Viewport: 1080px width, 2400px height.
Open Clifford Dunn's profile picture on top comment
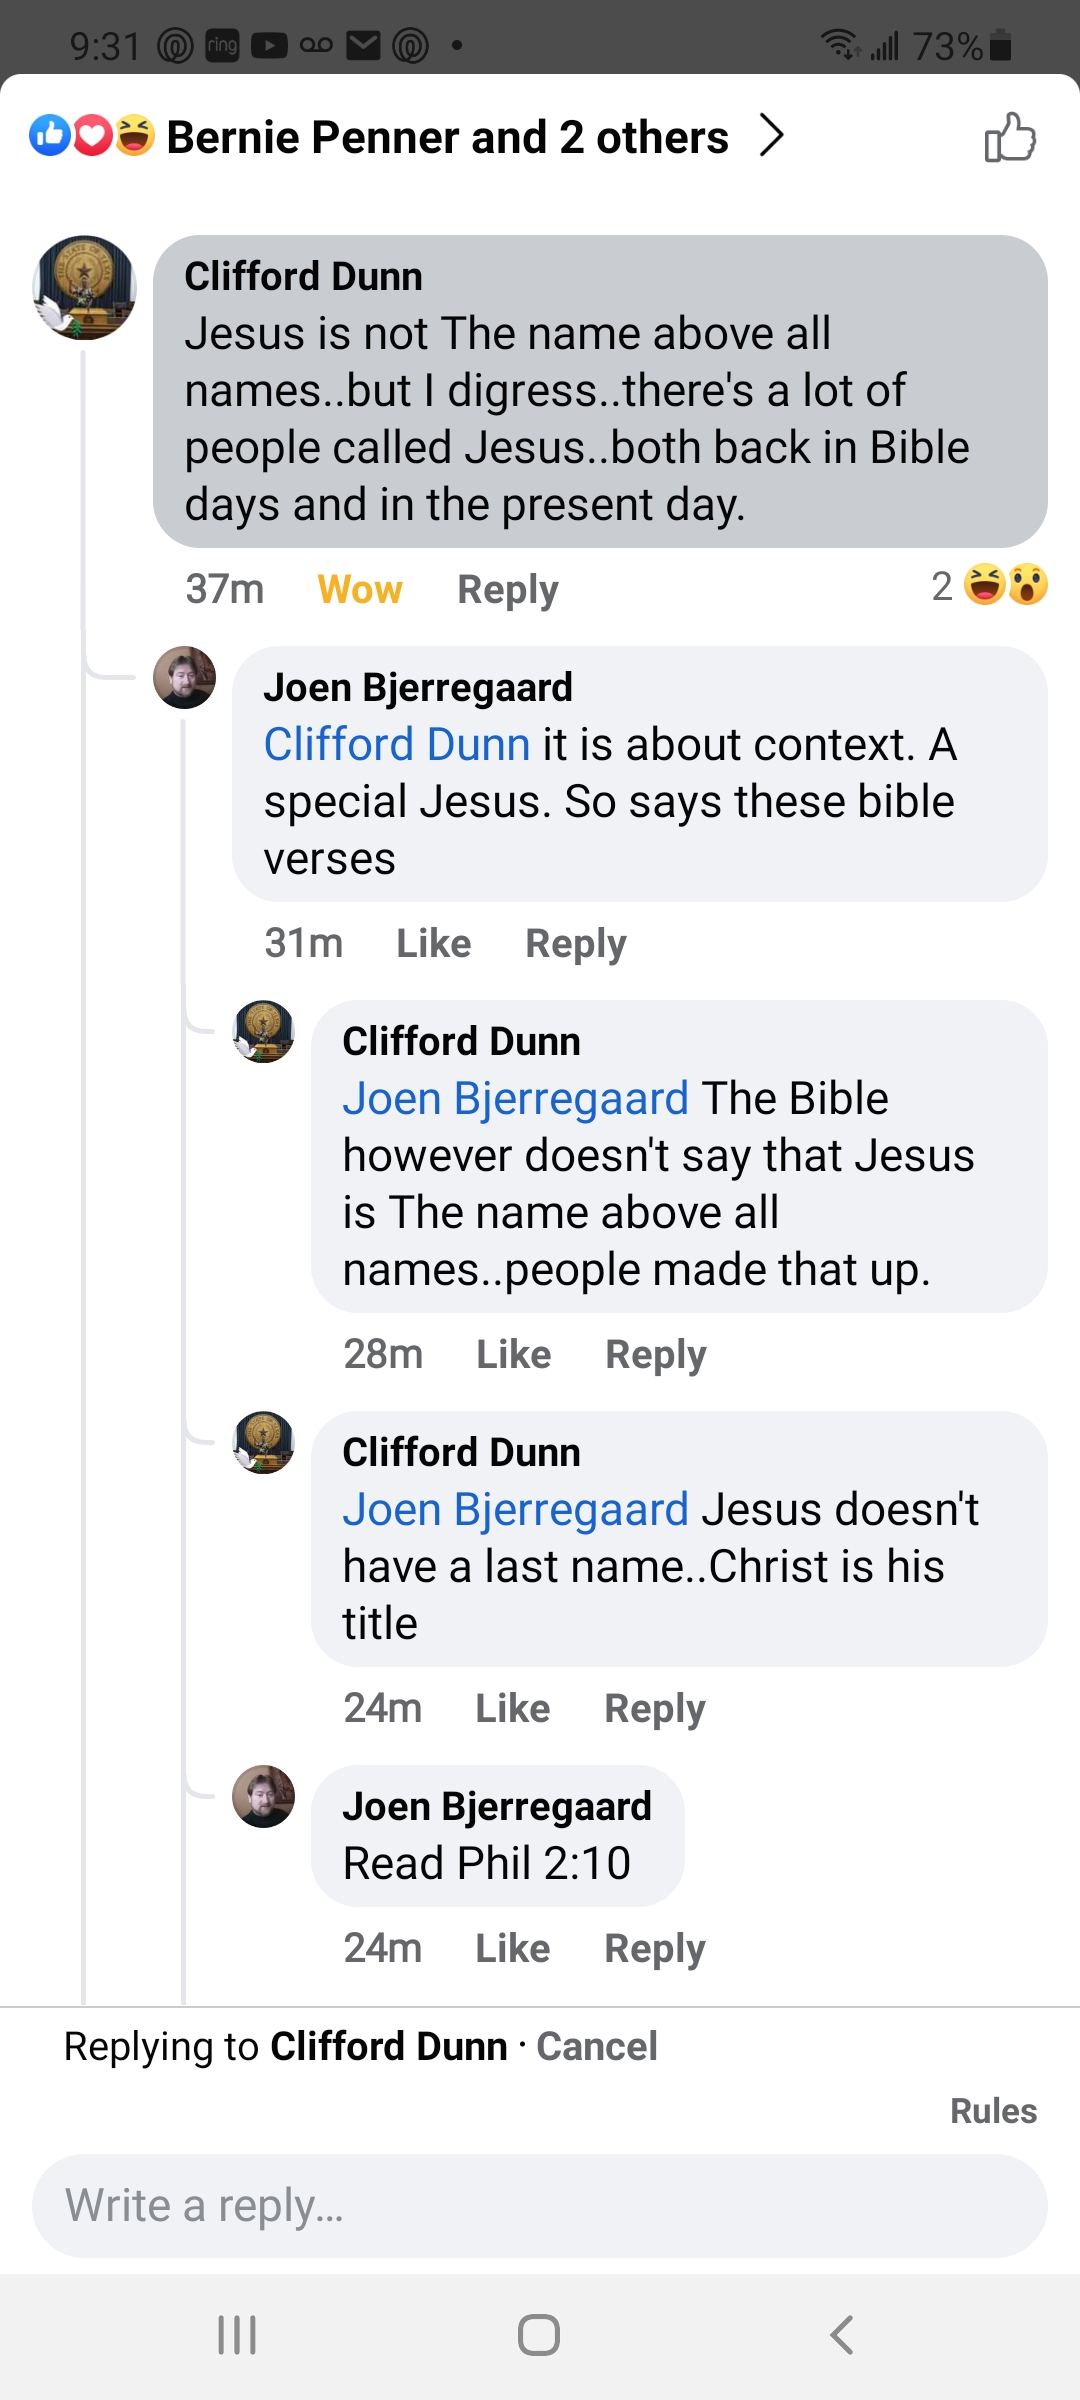pos(85,288)
